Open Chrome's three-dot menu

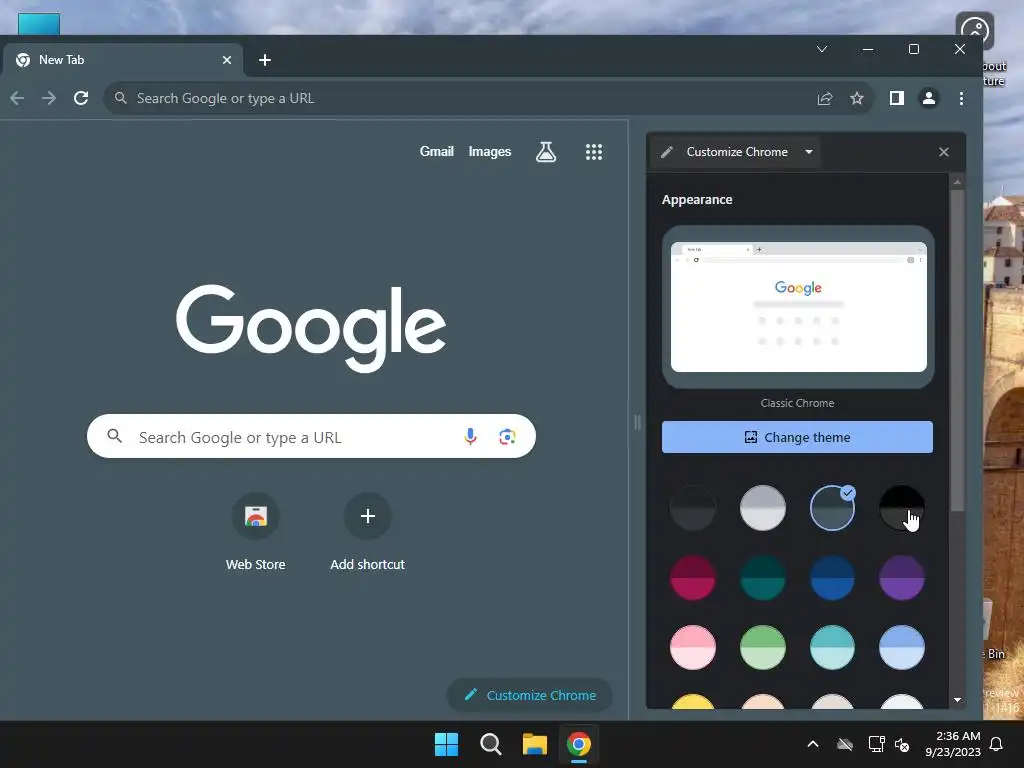click(x=961, y=98)
